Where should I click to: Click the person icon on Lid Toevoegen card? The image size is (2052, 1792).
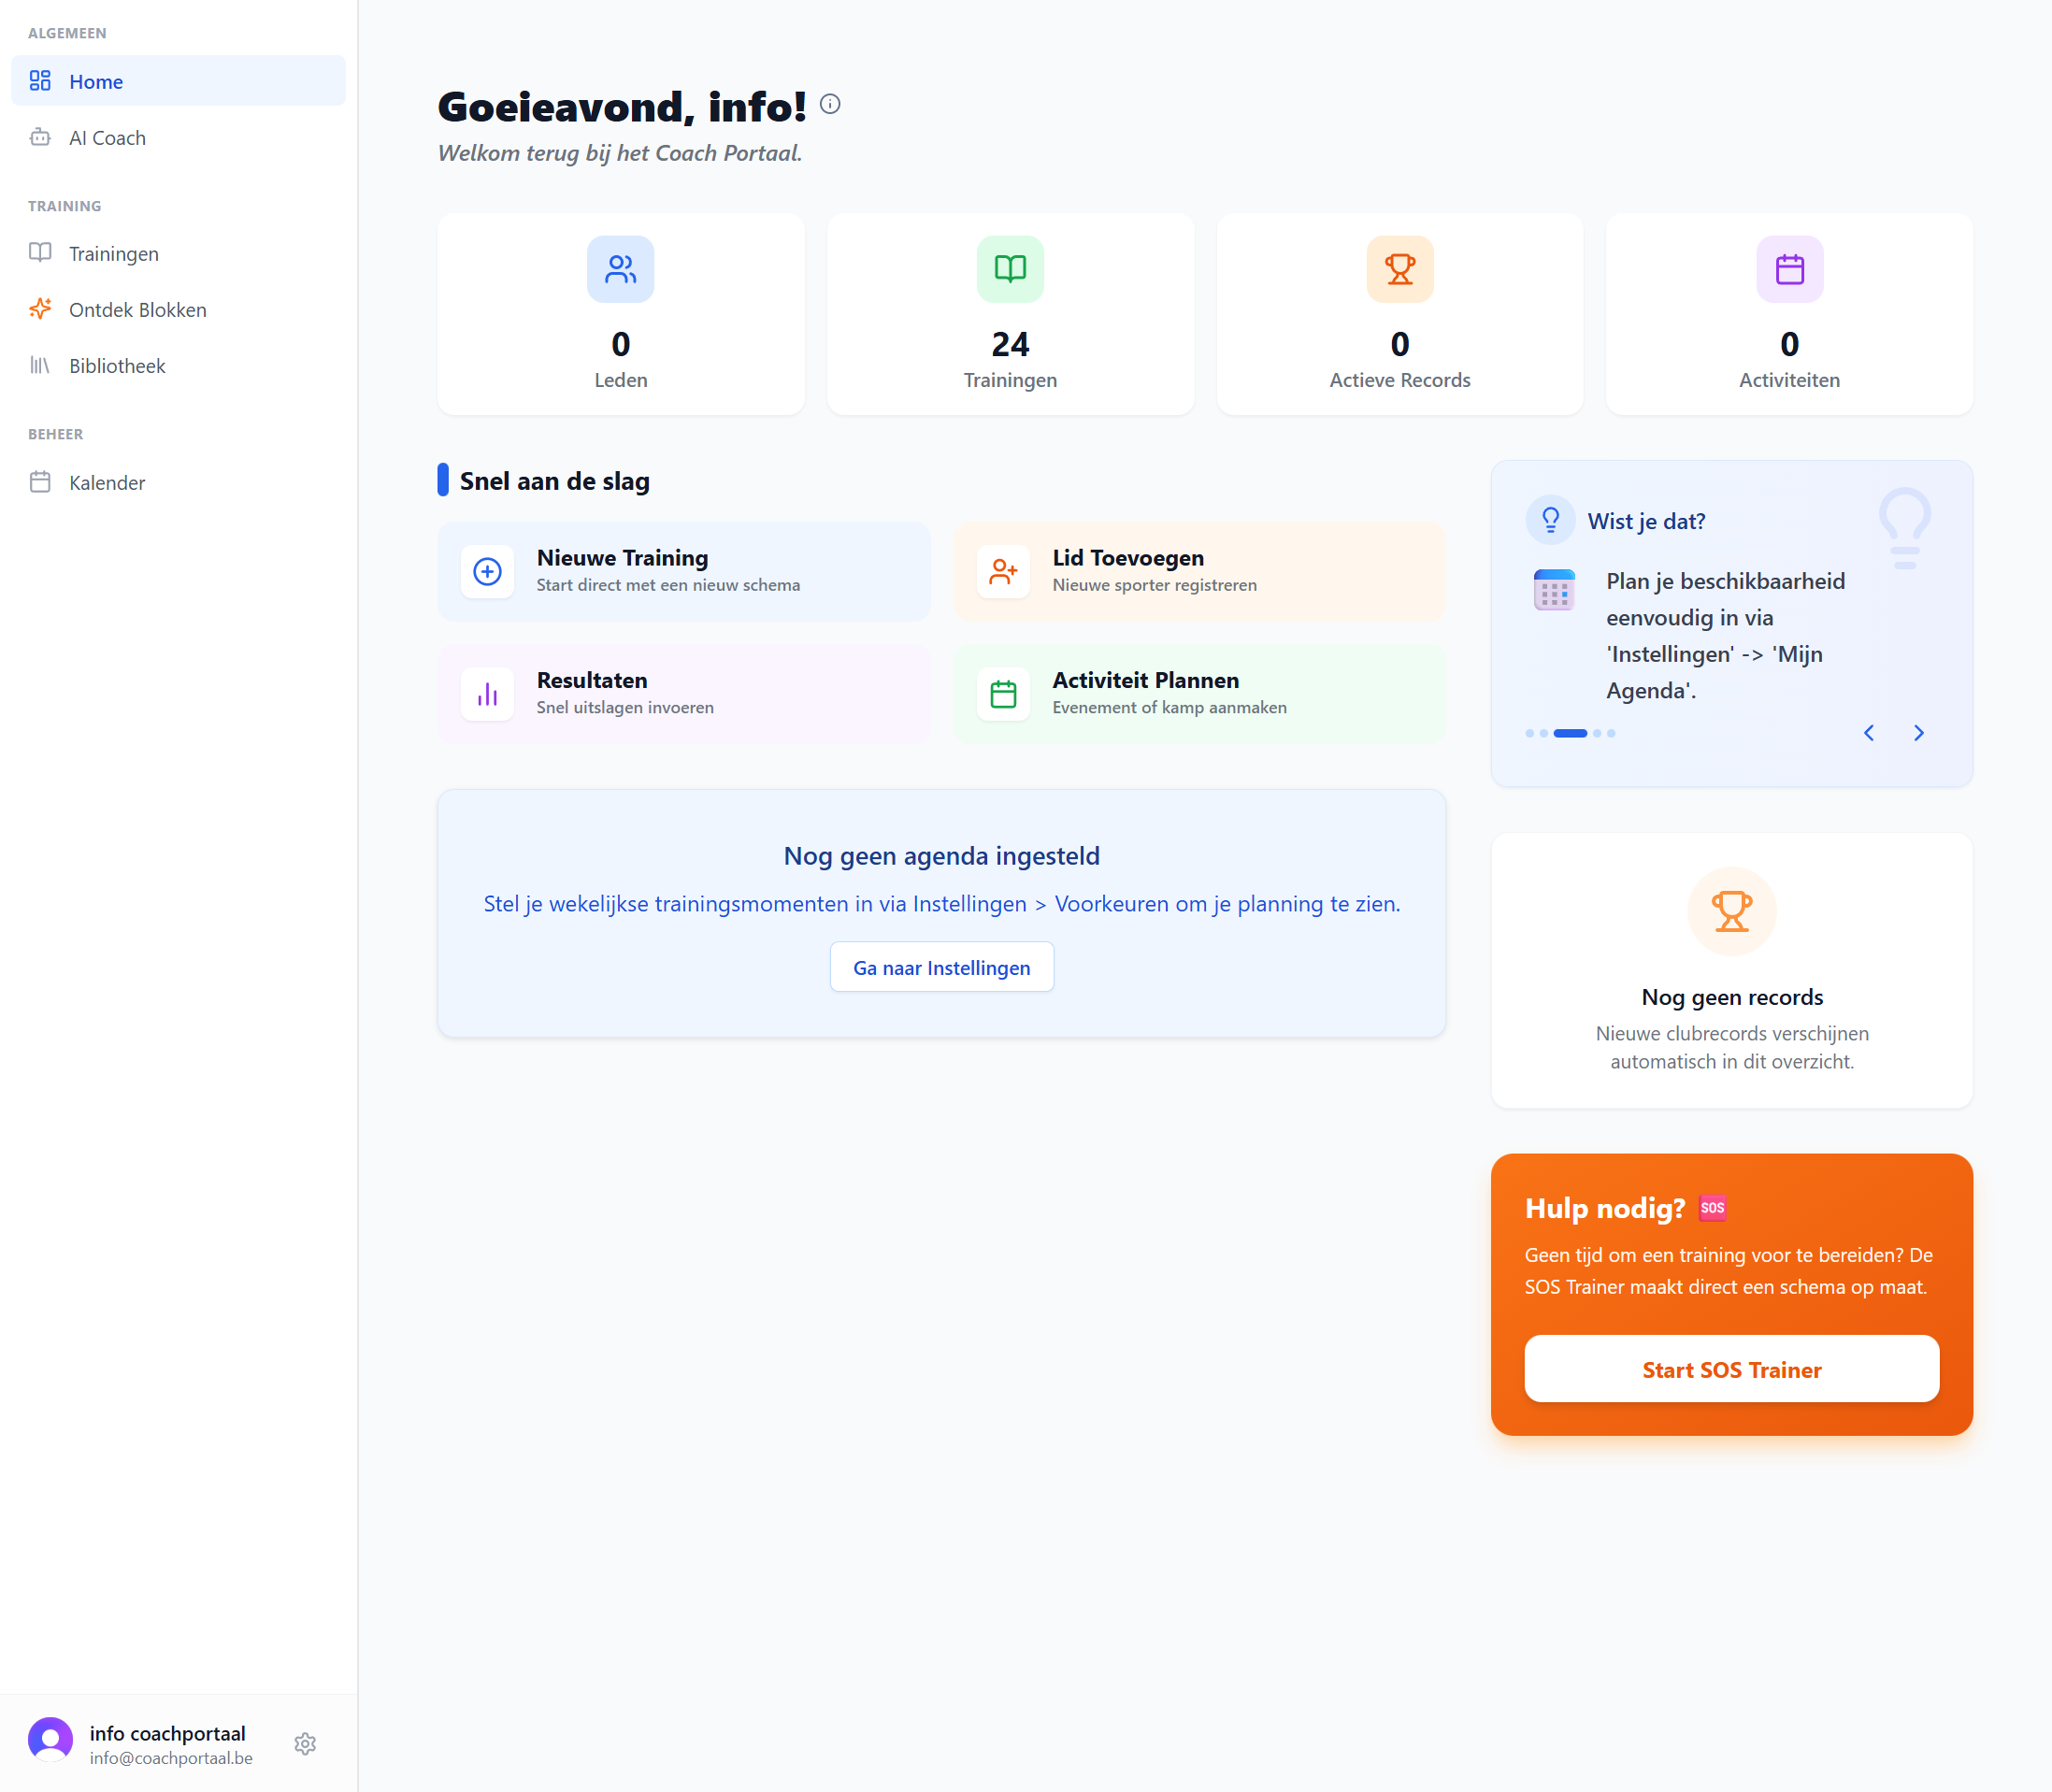(x=1003, y=571)
